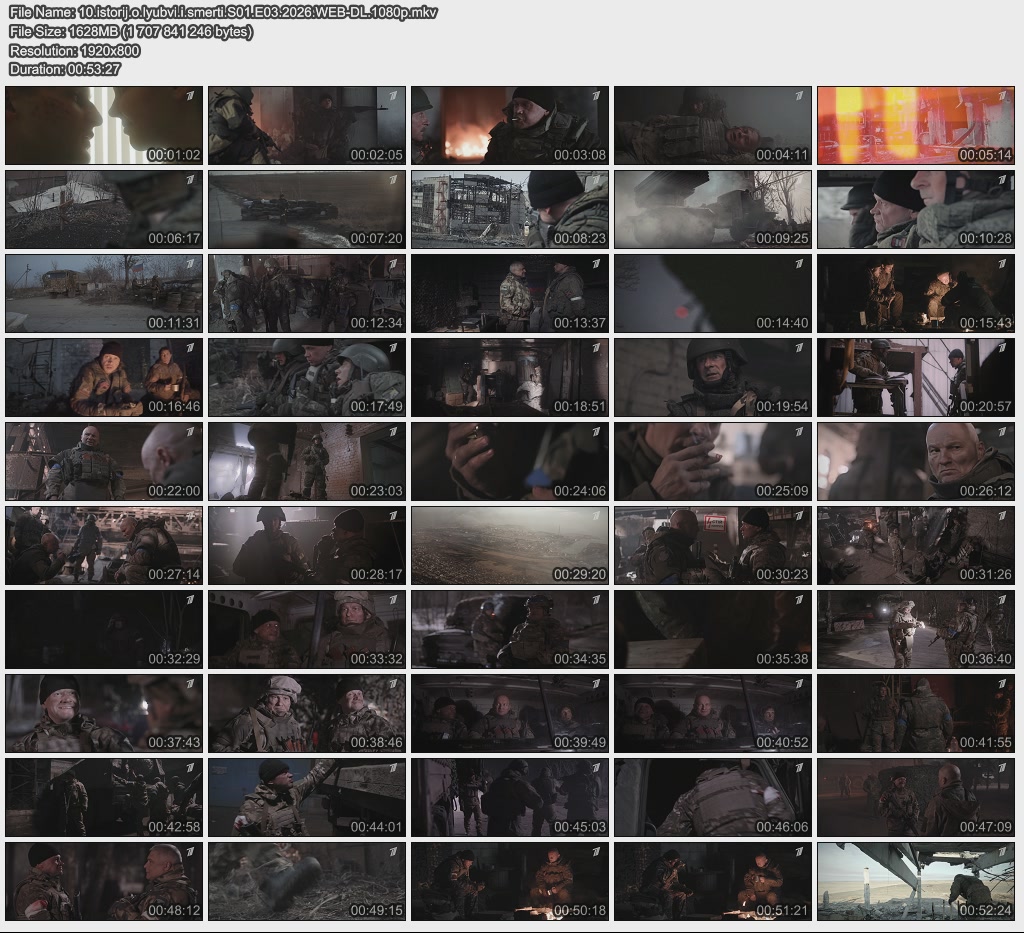
Task: Click the thumbnail marked 00:07:20
Action: pos(307,209)
